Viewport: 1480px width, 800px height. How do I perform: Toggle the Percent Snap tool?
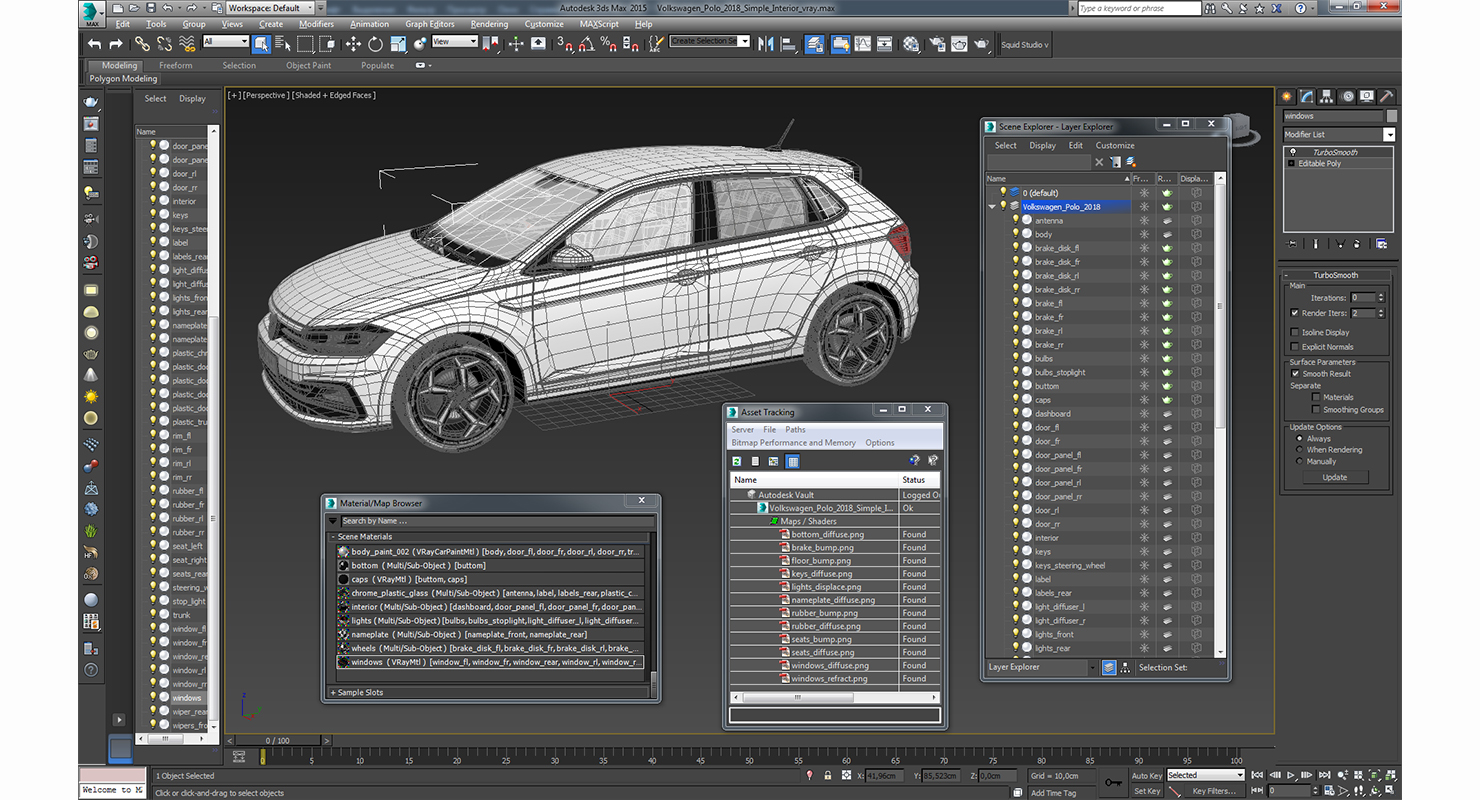click(609, 44)
